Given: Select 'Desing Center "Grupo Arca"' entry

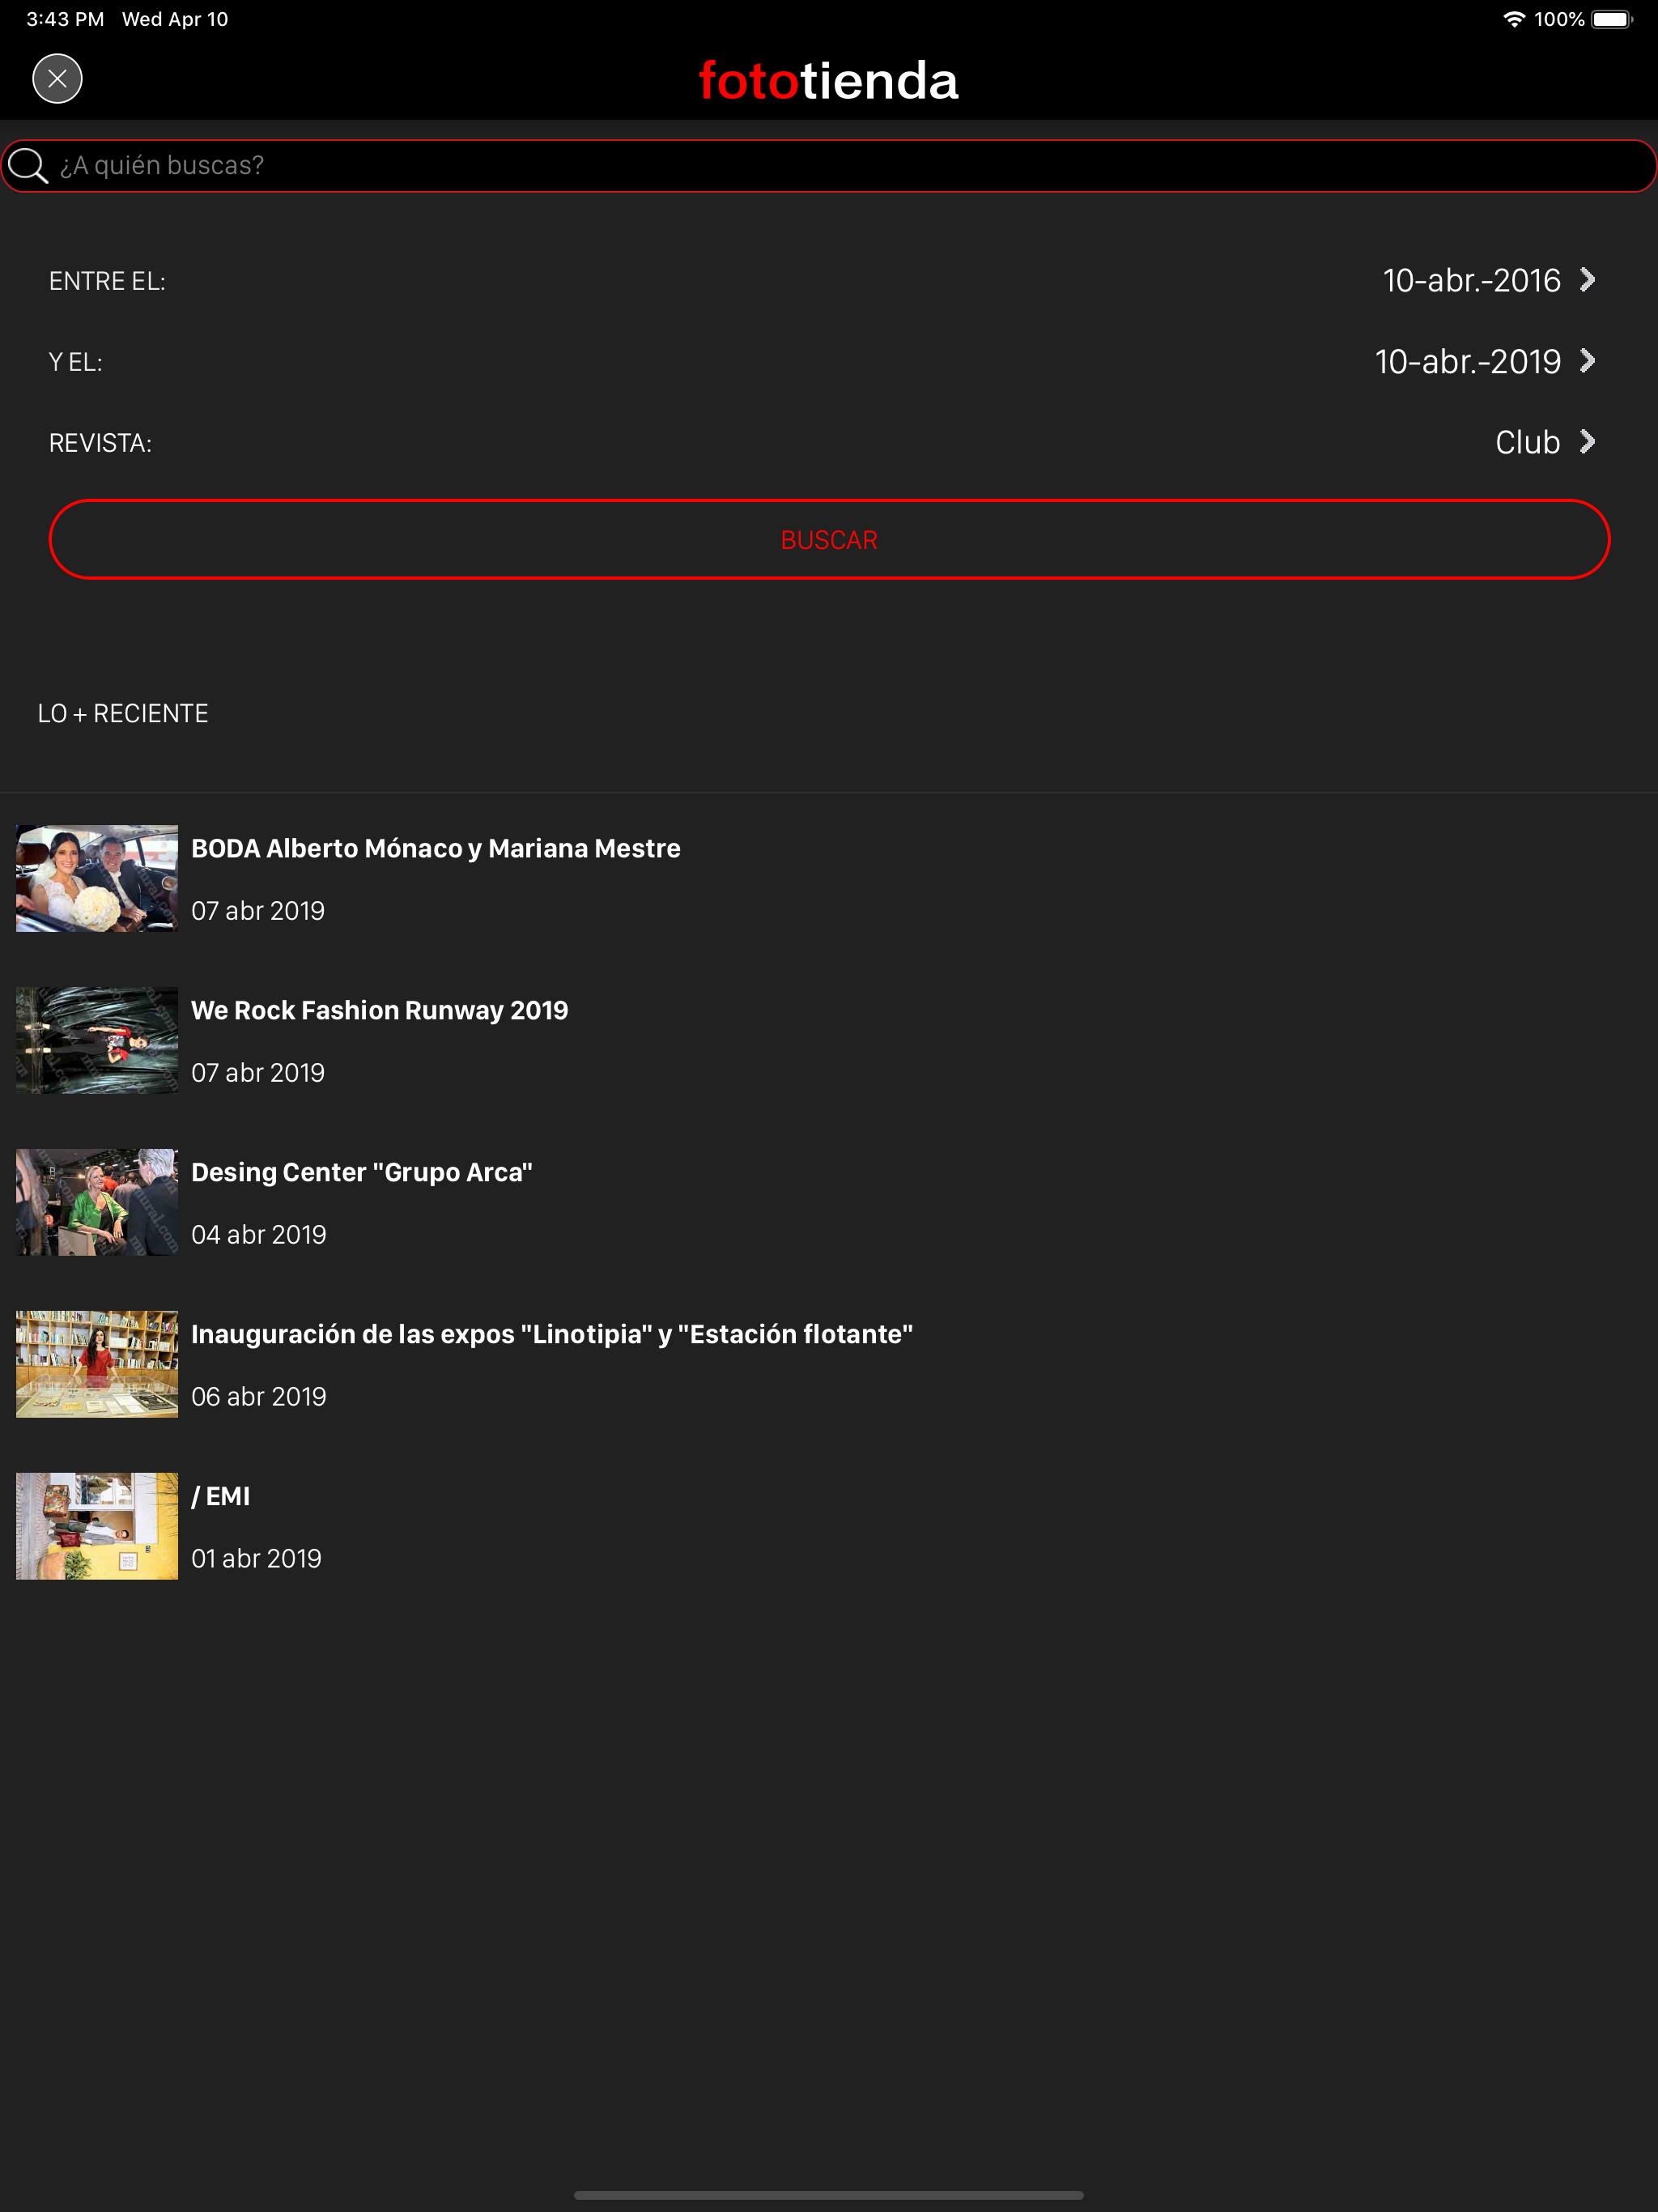Looking at the screenshot, I should pos(362,1173).
